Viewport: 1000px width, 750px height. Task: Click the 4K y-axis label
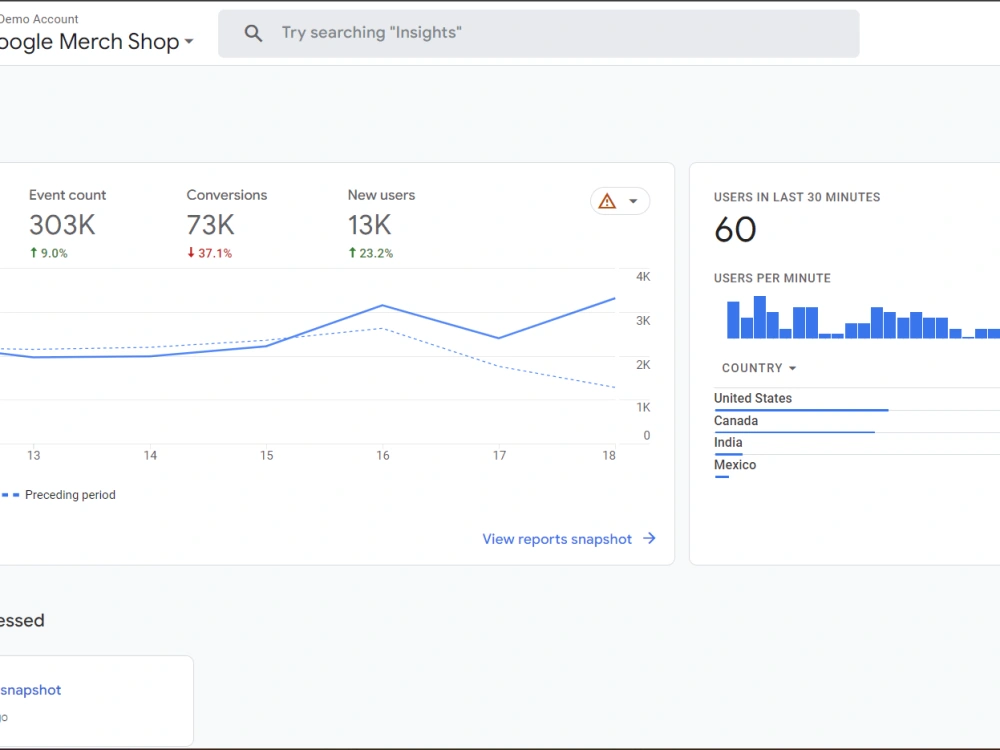[x=643, y=277]
